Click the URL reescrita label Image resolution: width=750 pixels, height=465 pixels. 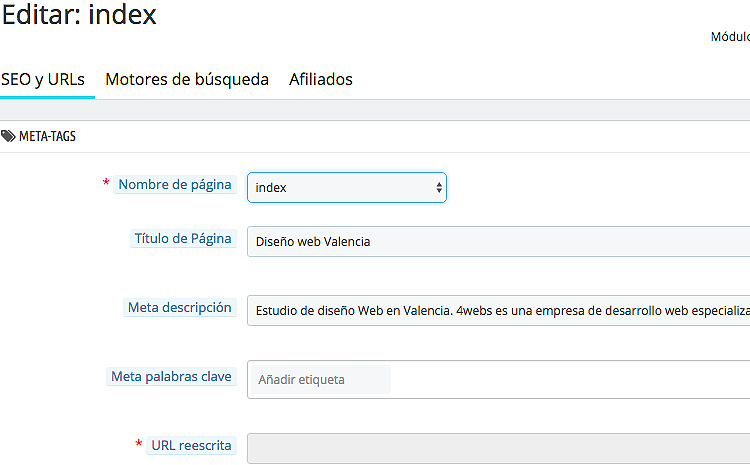pyautogui.click(x=191, y=445)
